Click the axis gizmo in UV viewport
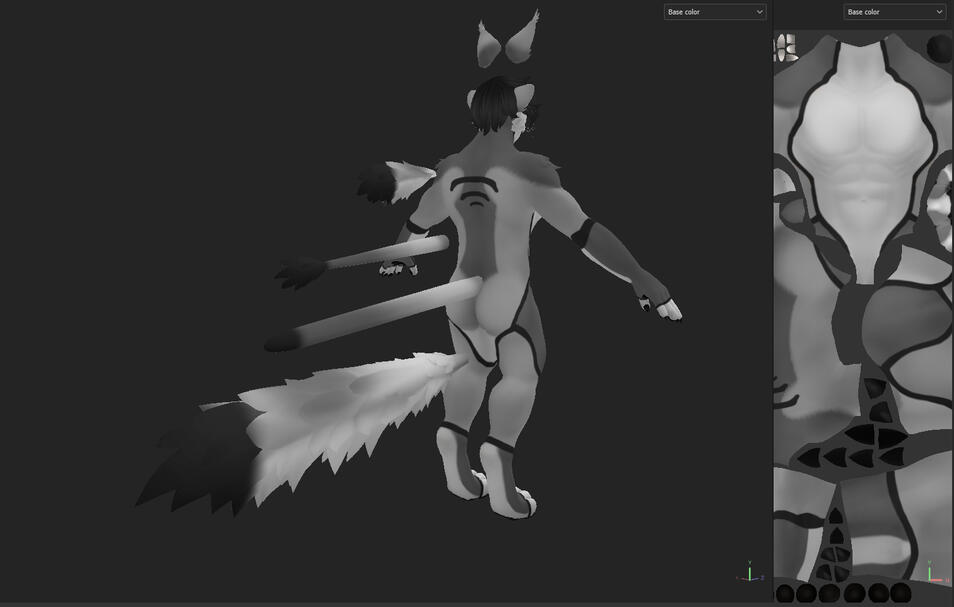Screen dimensions: 954x607 pyautogui.click(x=932, y=573)
